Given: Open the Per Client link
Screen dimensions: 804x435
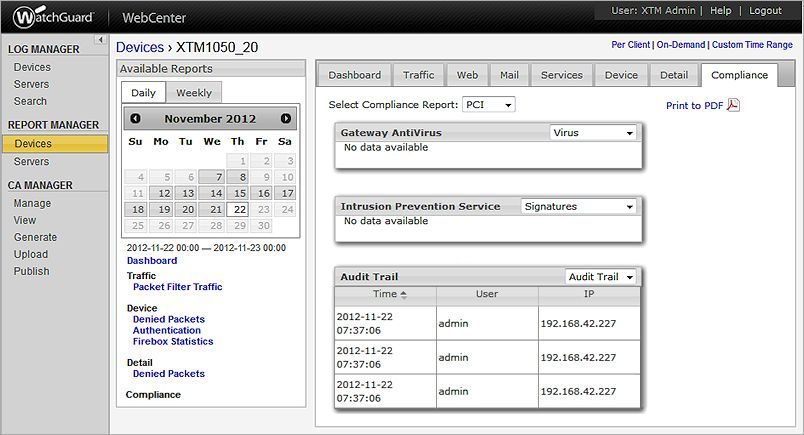Looking at the screenshot, I should [x=630, y=45].
